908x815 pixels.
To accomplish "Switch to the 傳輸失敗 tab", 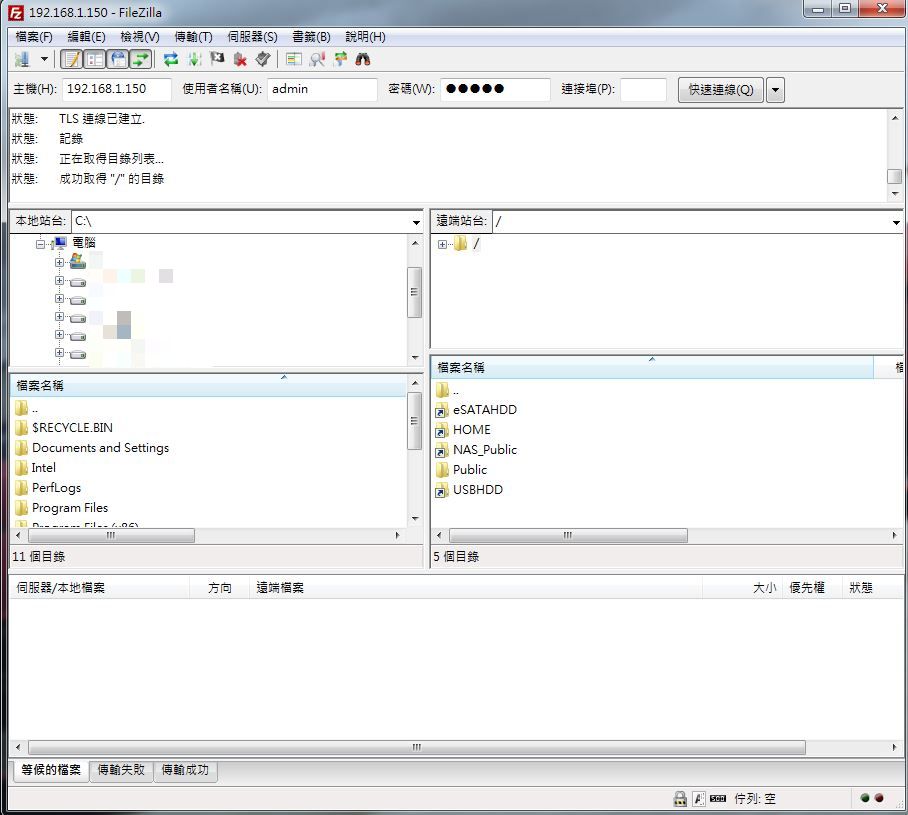I will tap(120, 770).
